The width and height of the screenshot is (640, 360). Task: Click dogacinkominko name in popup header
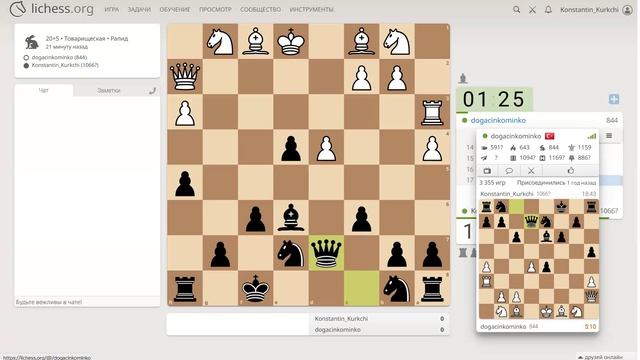[x=516, y=136]
